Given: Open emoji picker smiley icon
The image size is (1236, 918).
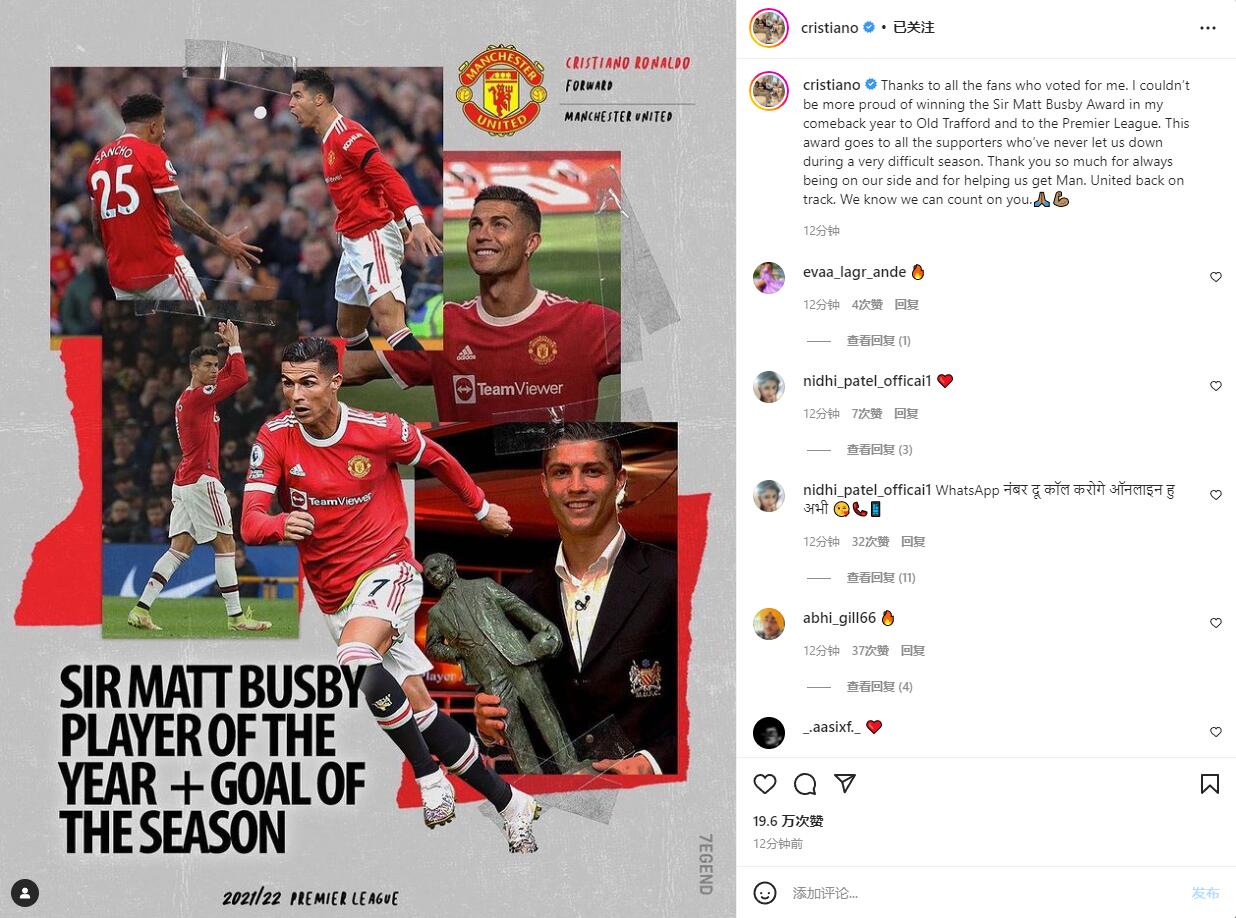Looking at the screenshot, I should pyautogui.click(x=765, y=892).
